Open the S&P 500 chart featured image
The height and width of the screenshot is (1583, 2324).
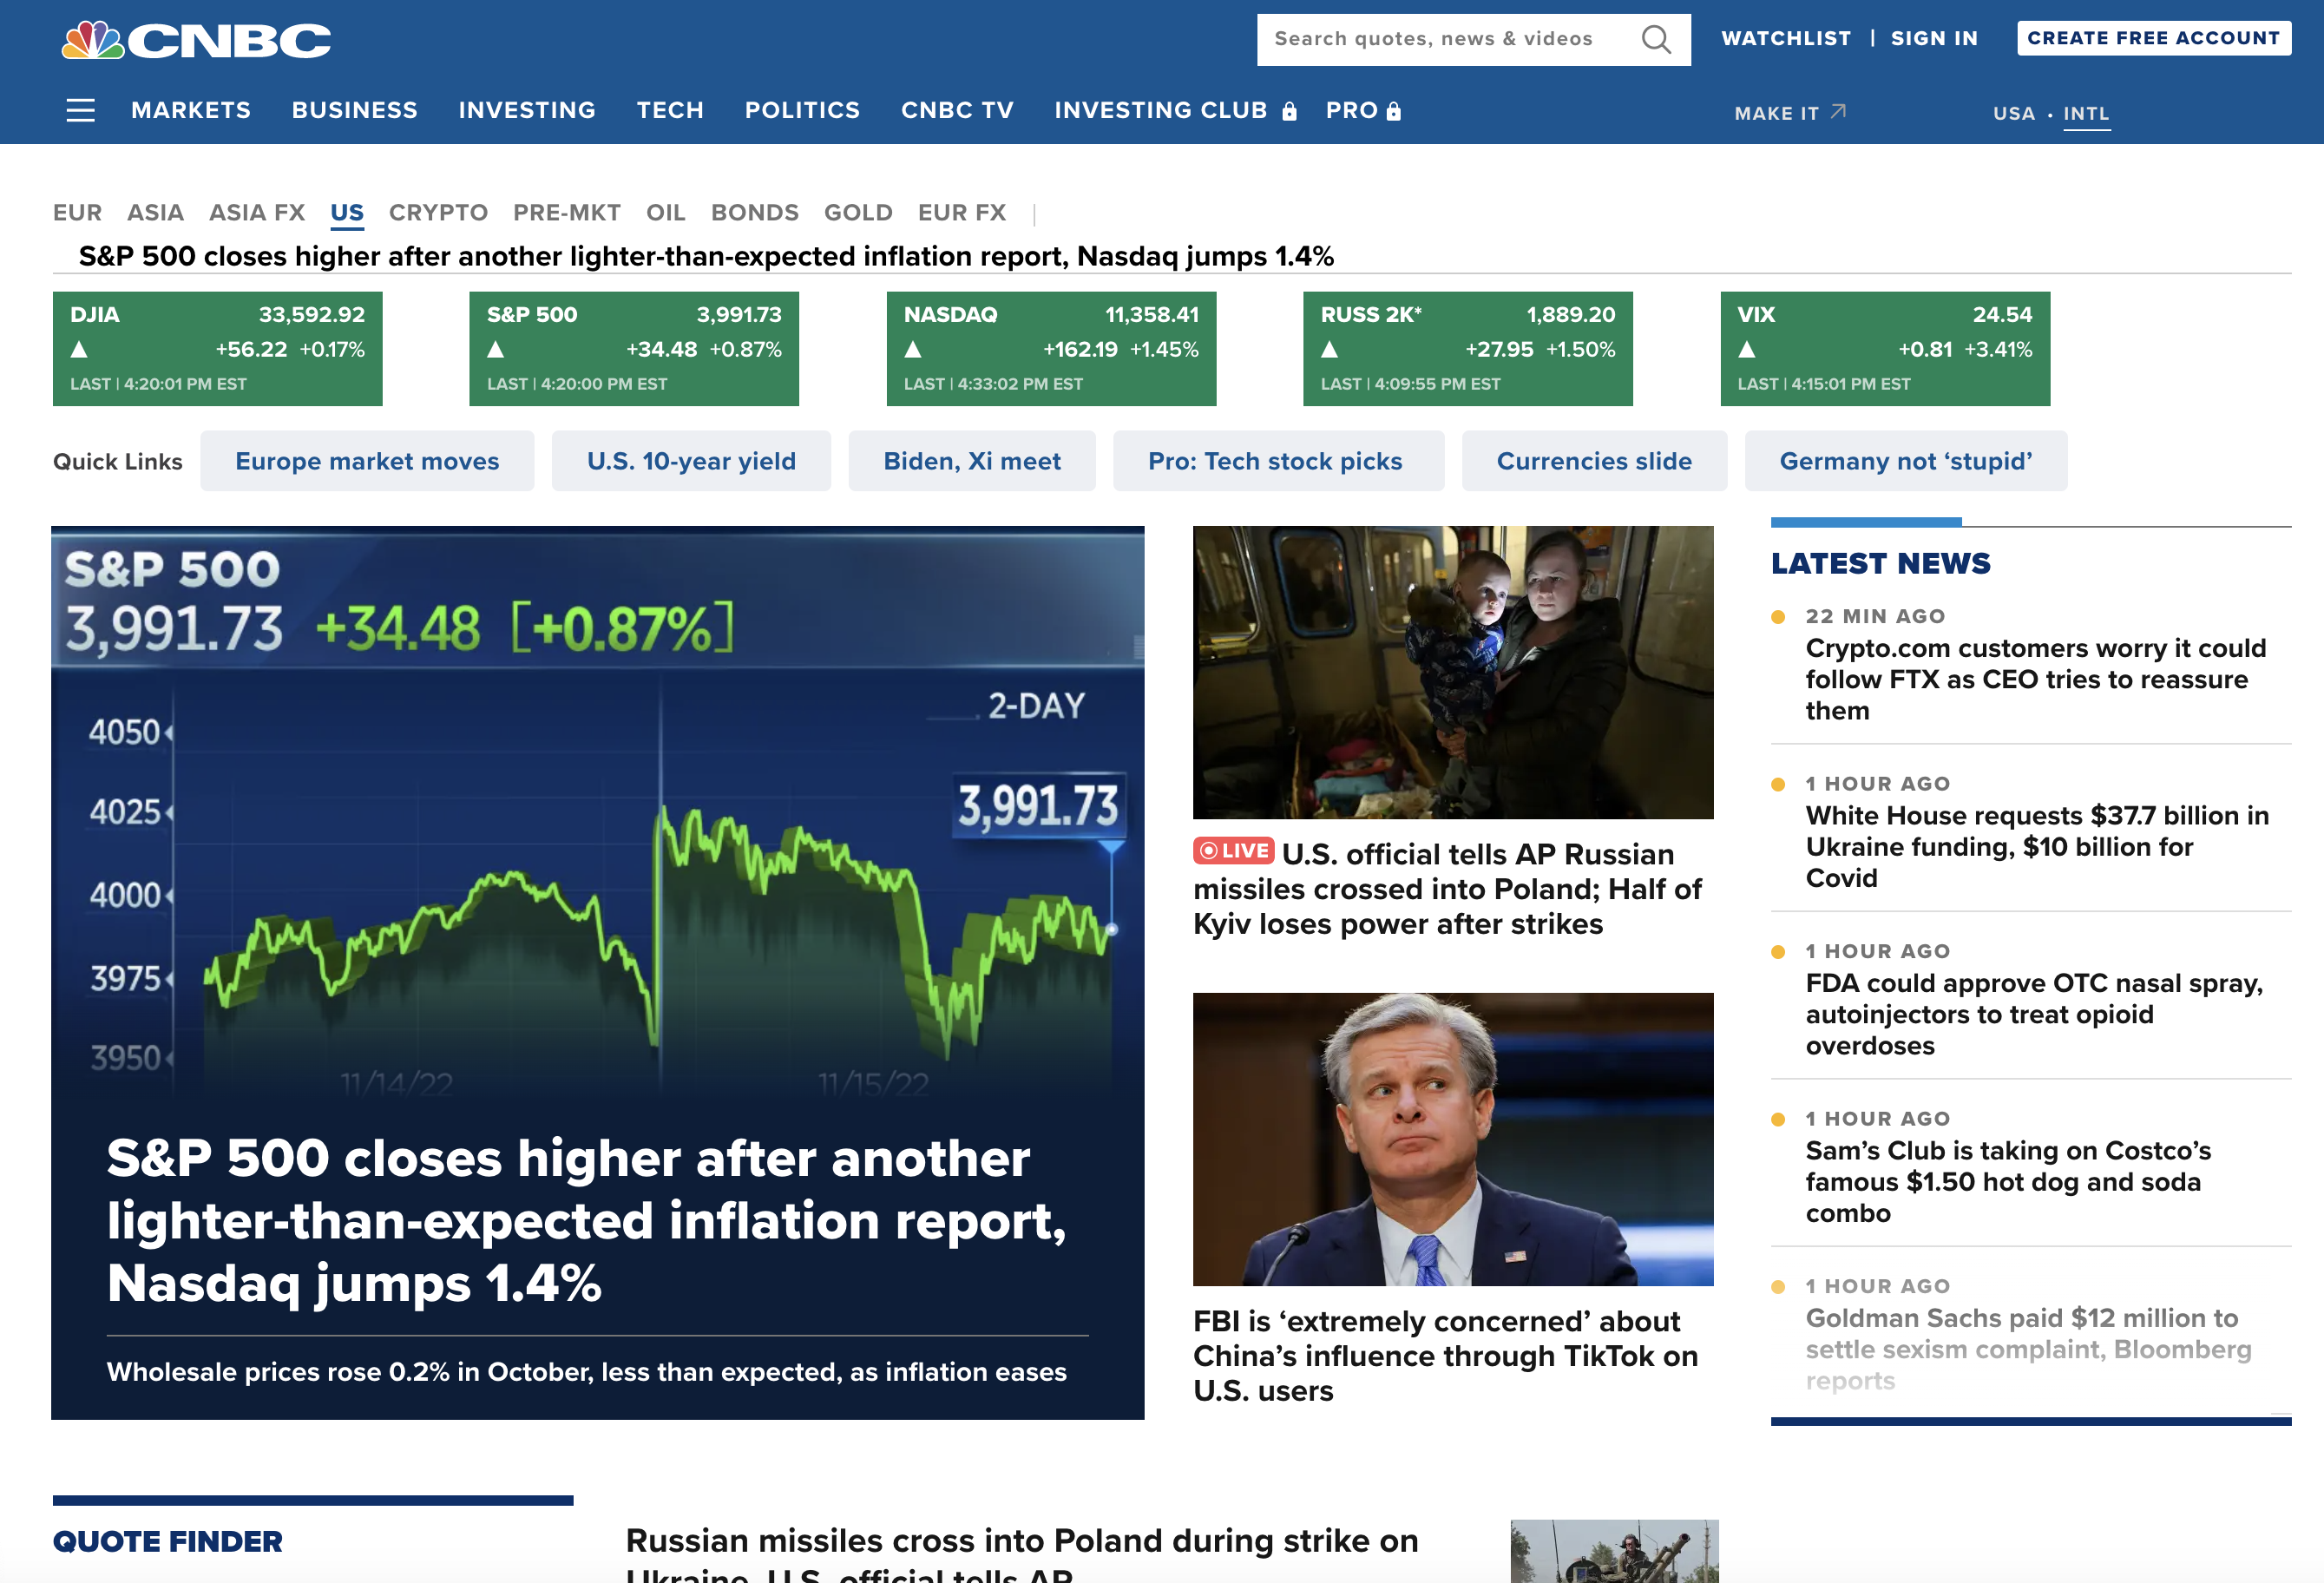click(x=598, y=815)
